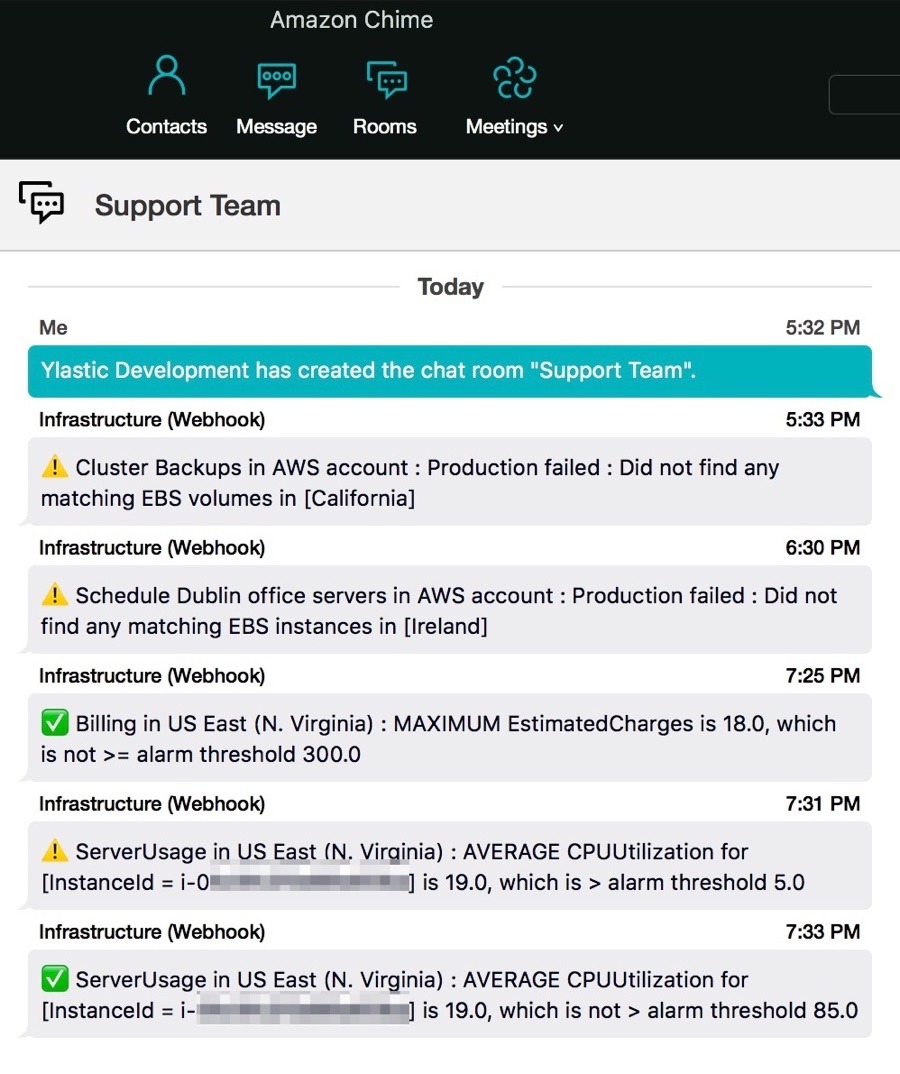The width and height of the screenshot is (900, 1074).
Task: Click Infrastructure (Webhook) sender at 5:33 PM
Action: pyautogui.click(x=152, y=419)
